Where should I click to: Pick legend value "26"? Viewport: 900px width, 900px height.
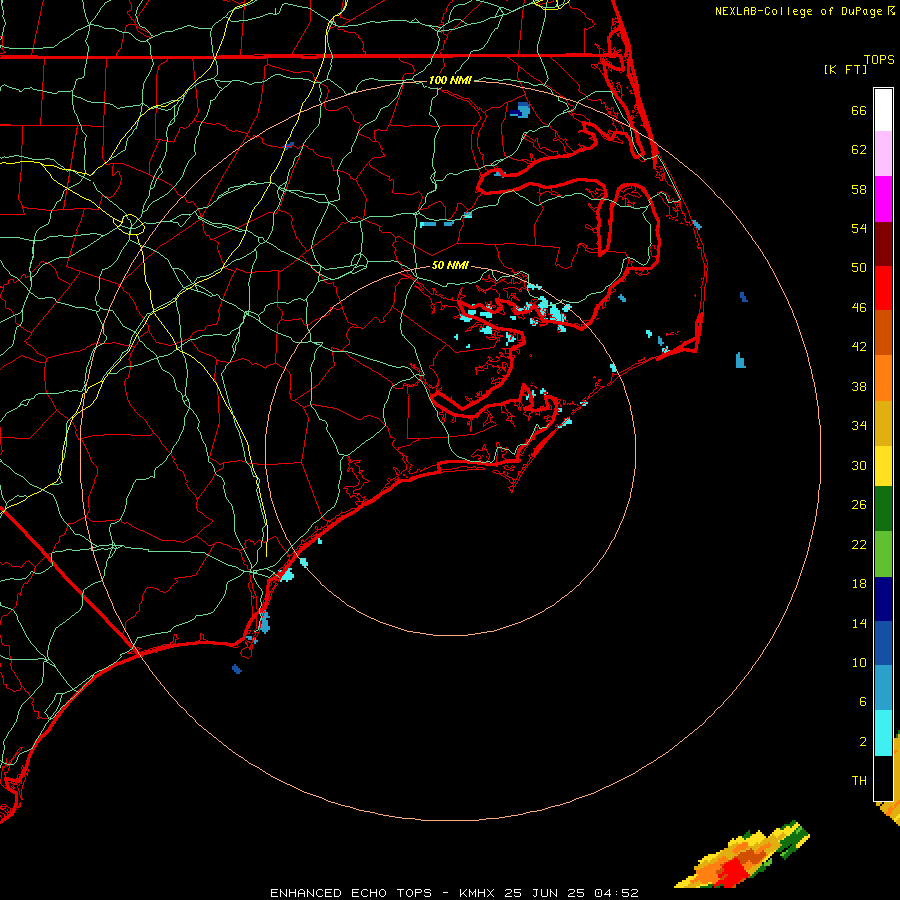pos(859,505)
